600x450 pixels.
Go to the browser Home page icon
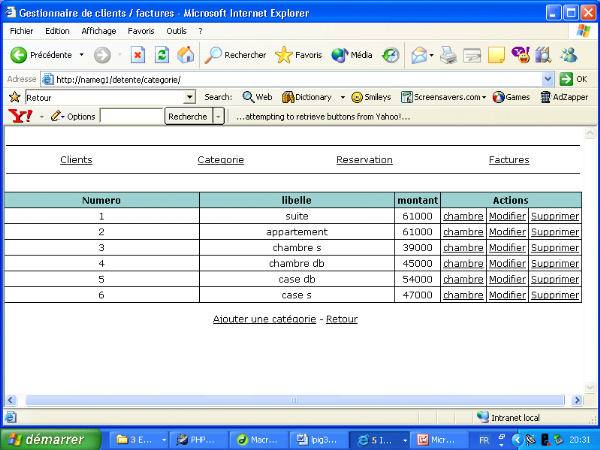click(x=185, y=55)
